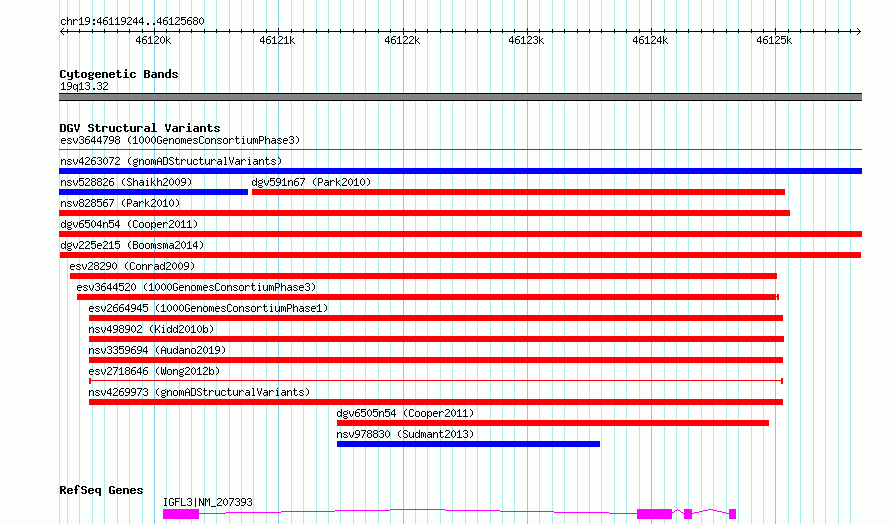
Task: Click the chr19:46119244..46125680 coordinates text
Action: tap(132, 21)
